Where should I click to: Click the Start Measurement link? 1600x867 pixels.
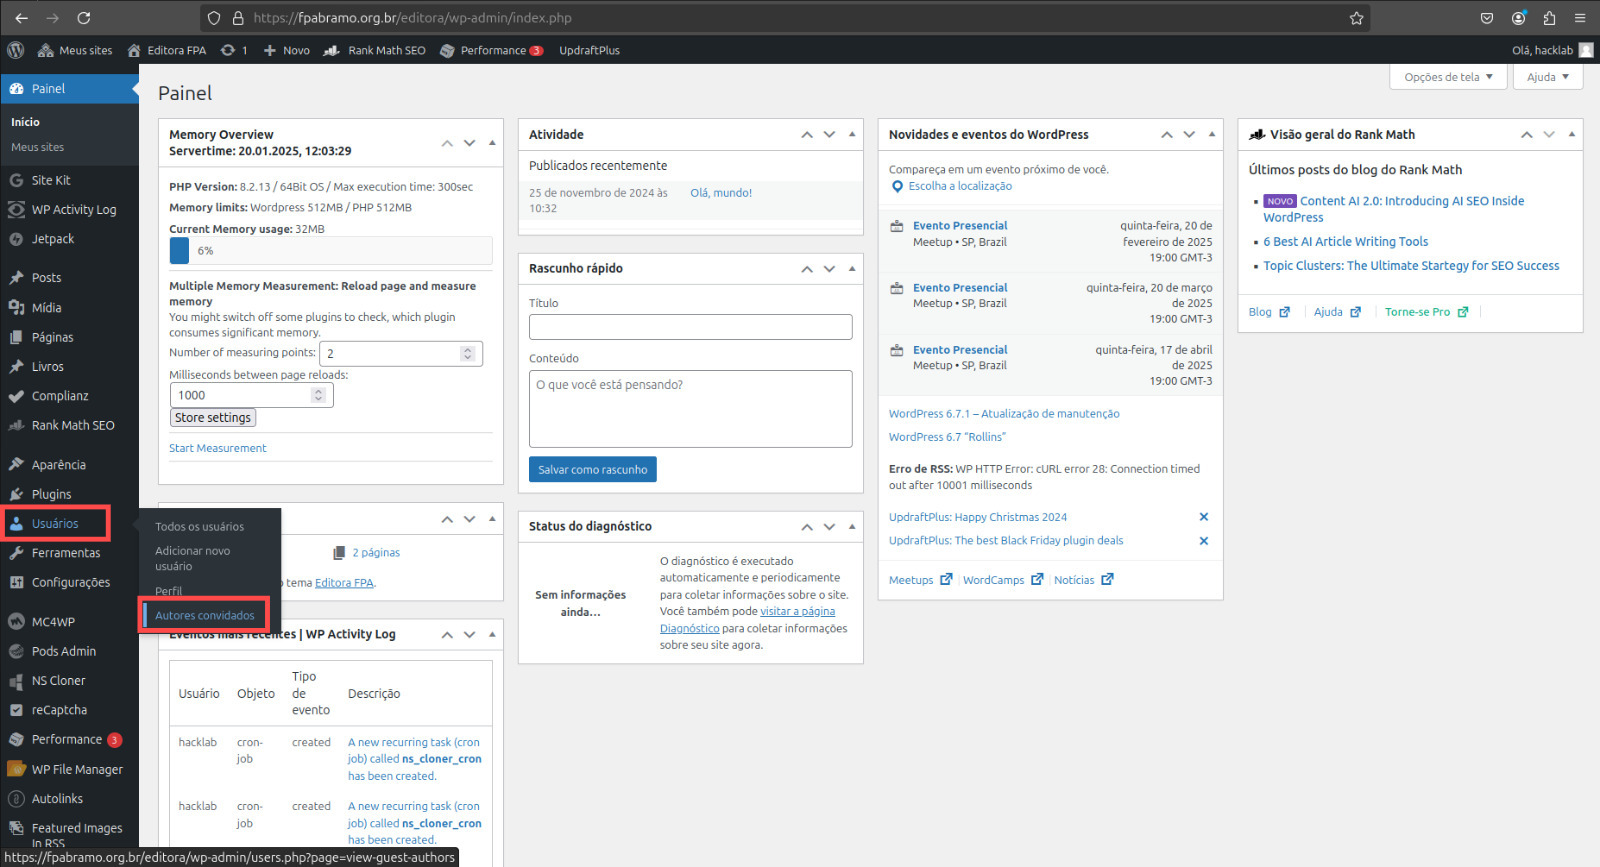(x=218, y=448)
